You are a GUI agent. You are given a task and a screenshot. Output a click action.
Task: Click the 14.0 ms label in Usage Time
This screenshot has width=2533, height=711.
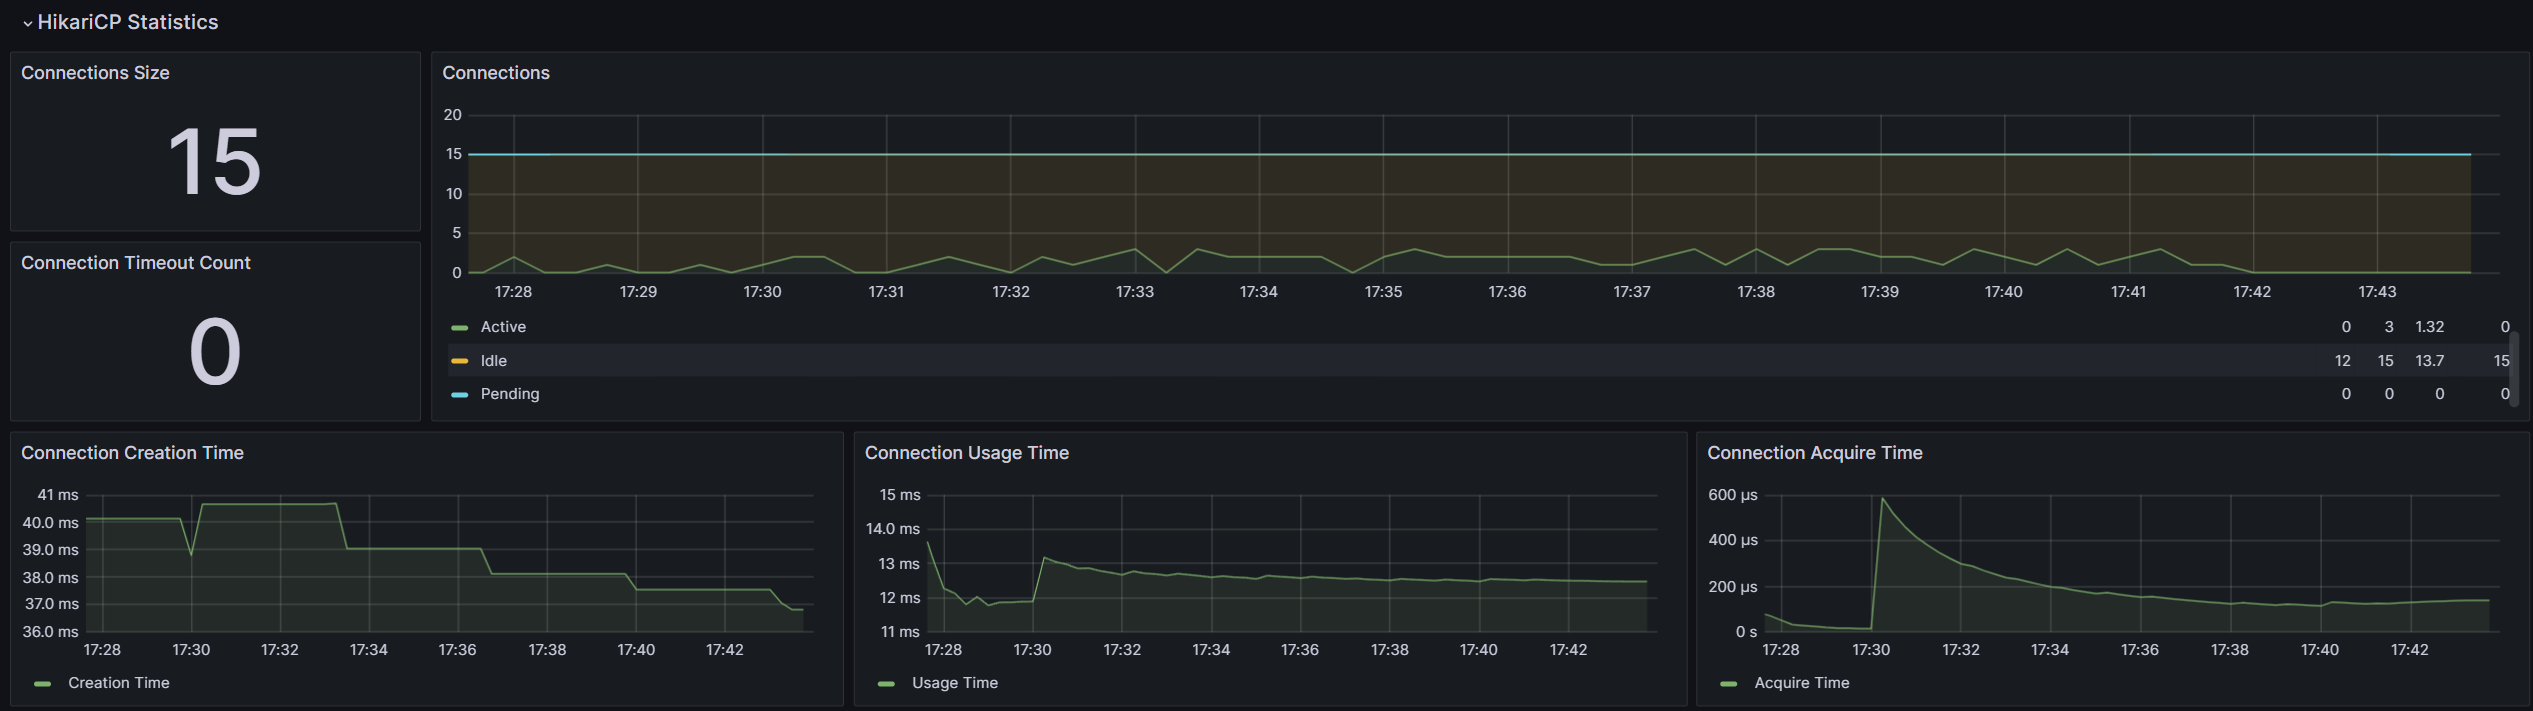click(893, 529)
